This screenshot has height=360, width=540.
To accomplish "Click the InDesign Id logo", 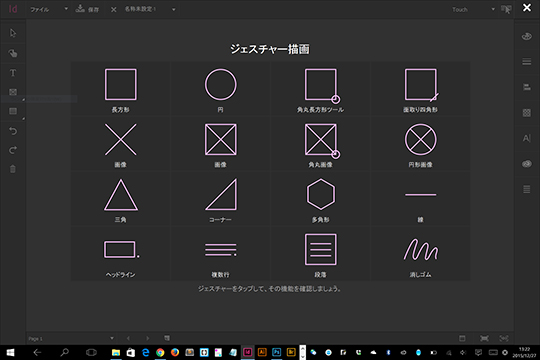I will (x=13, y=9).
